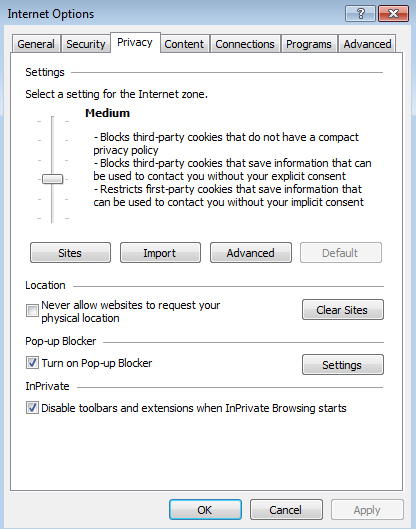Open the Security tab
The width and height of the screenshot is (416, 529).
pyautogui.click(x=86, y=44)
